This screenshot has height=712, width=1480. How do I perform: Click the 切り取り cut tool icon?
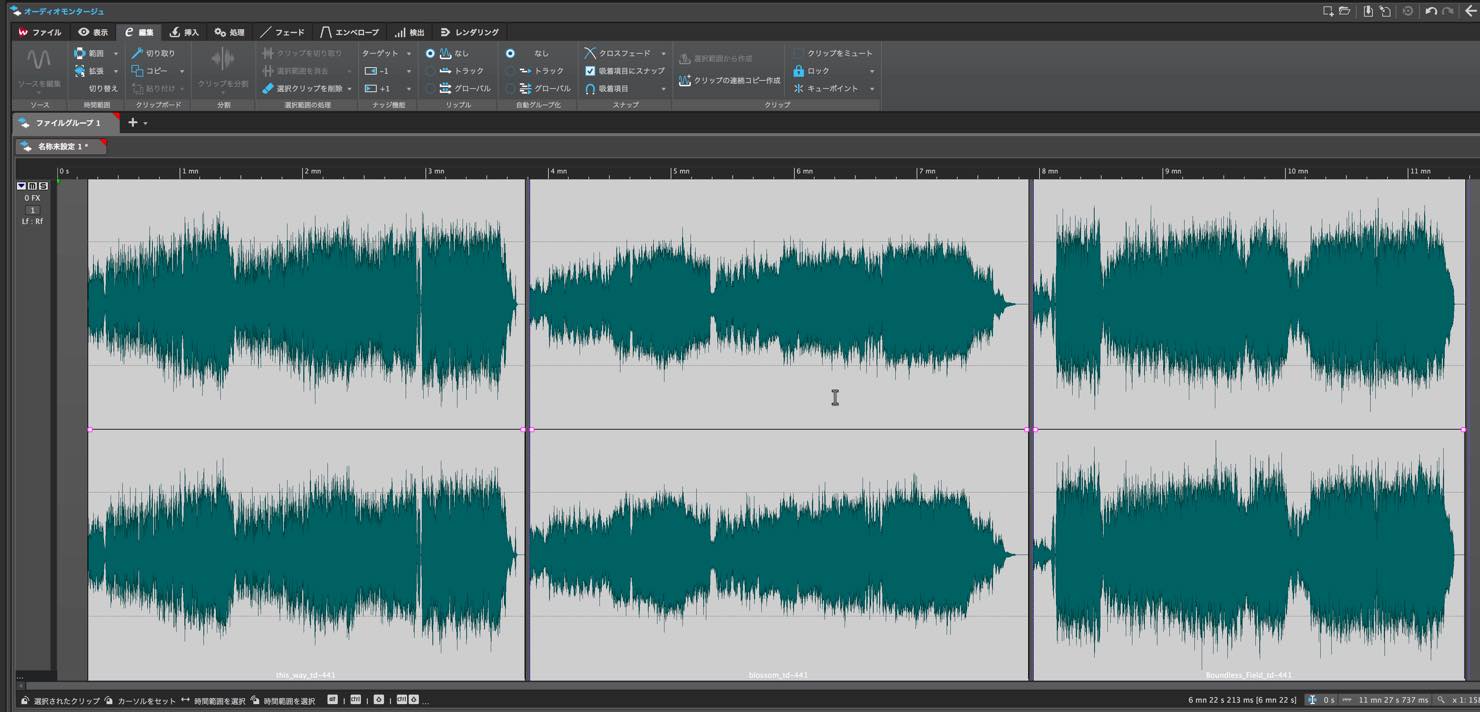[x=137, y=53]
